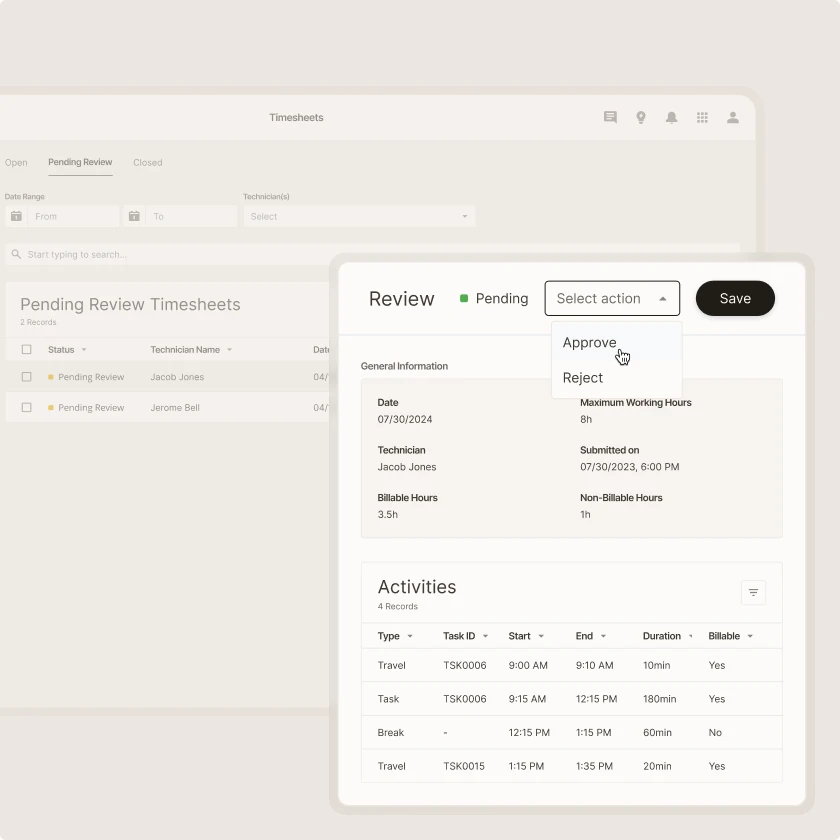Click the date value 07/30/2024
The width and height of the screenshot is (840, 840).
click(405, 419)
